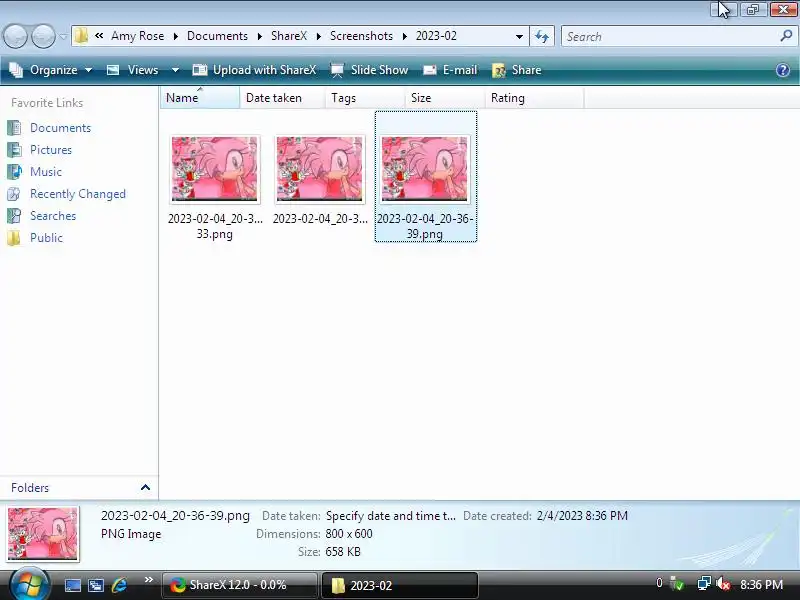Click Switch between windows Quick Launch icon
This screenshot has height=600, width=800.
(x=96, y=585)
